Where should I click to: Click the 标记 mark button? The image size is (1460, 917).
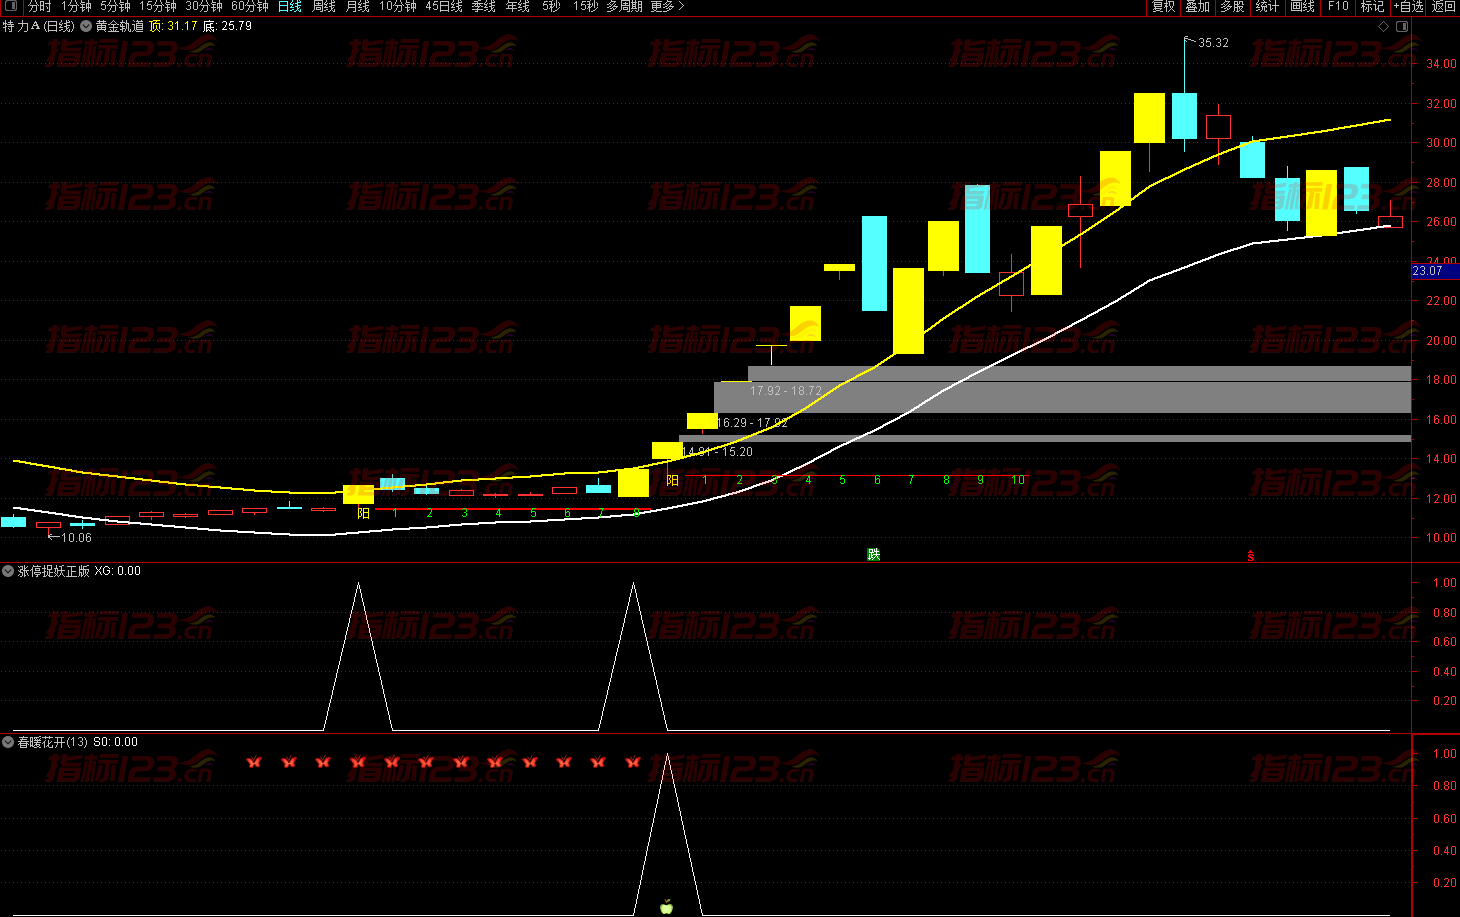pos(1372,6)
